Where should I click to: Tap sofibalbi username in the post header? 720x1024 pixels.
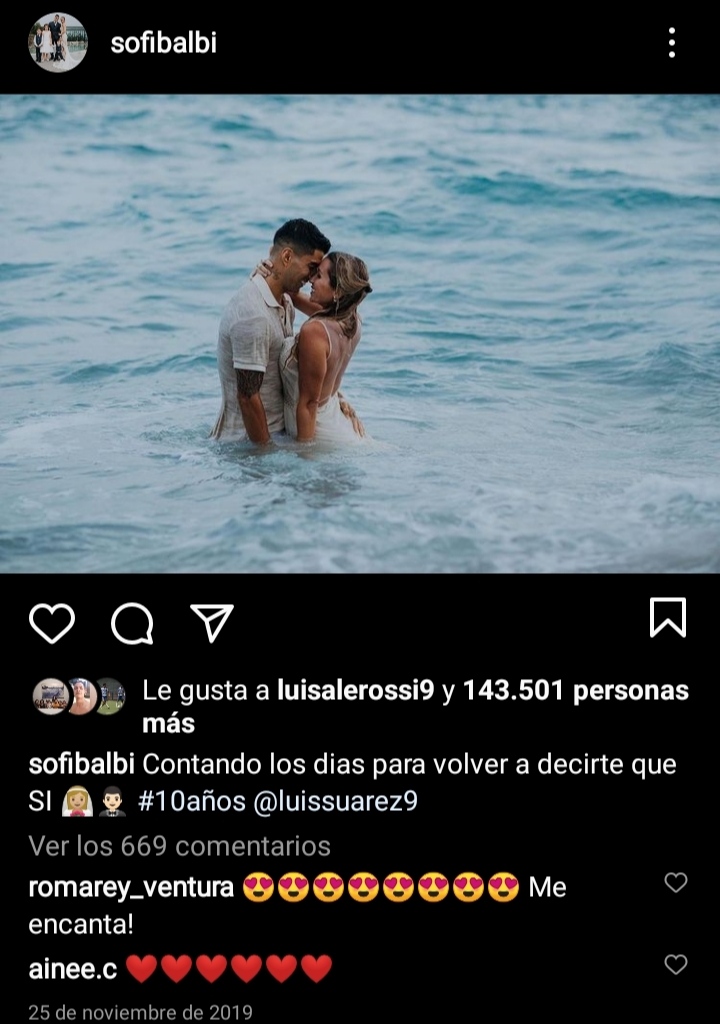[x=163, y=43]
